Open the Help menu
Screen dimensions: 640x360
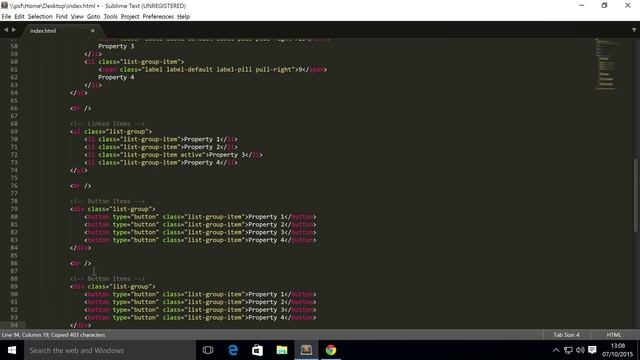tap(183, 17)
